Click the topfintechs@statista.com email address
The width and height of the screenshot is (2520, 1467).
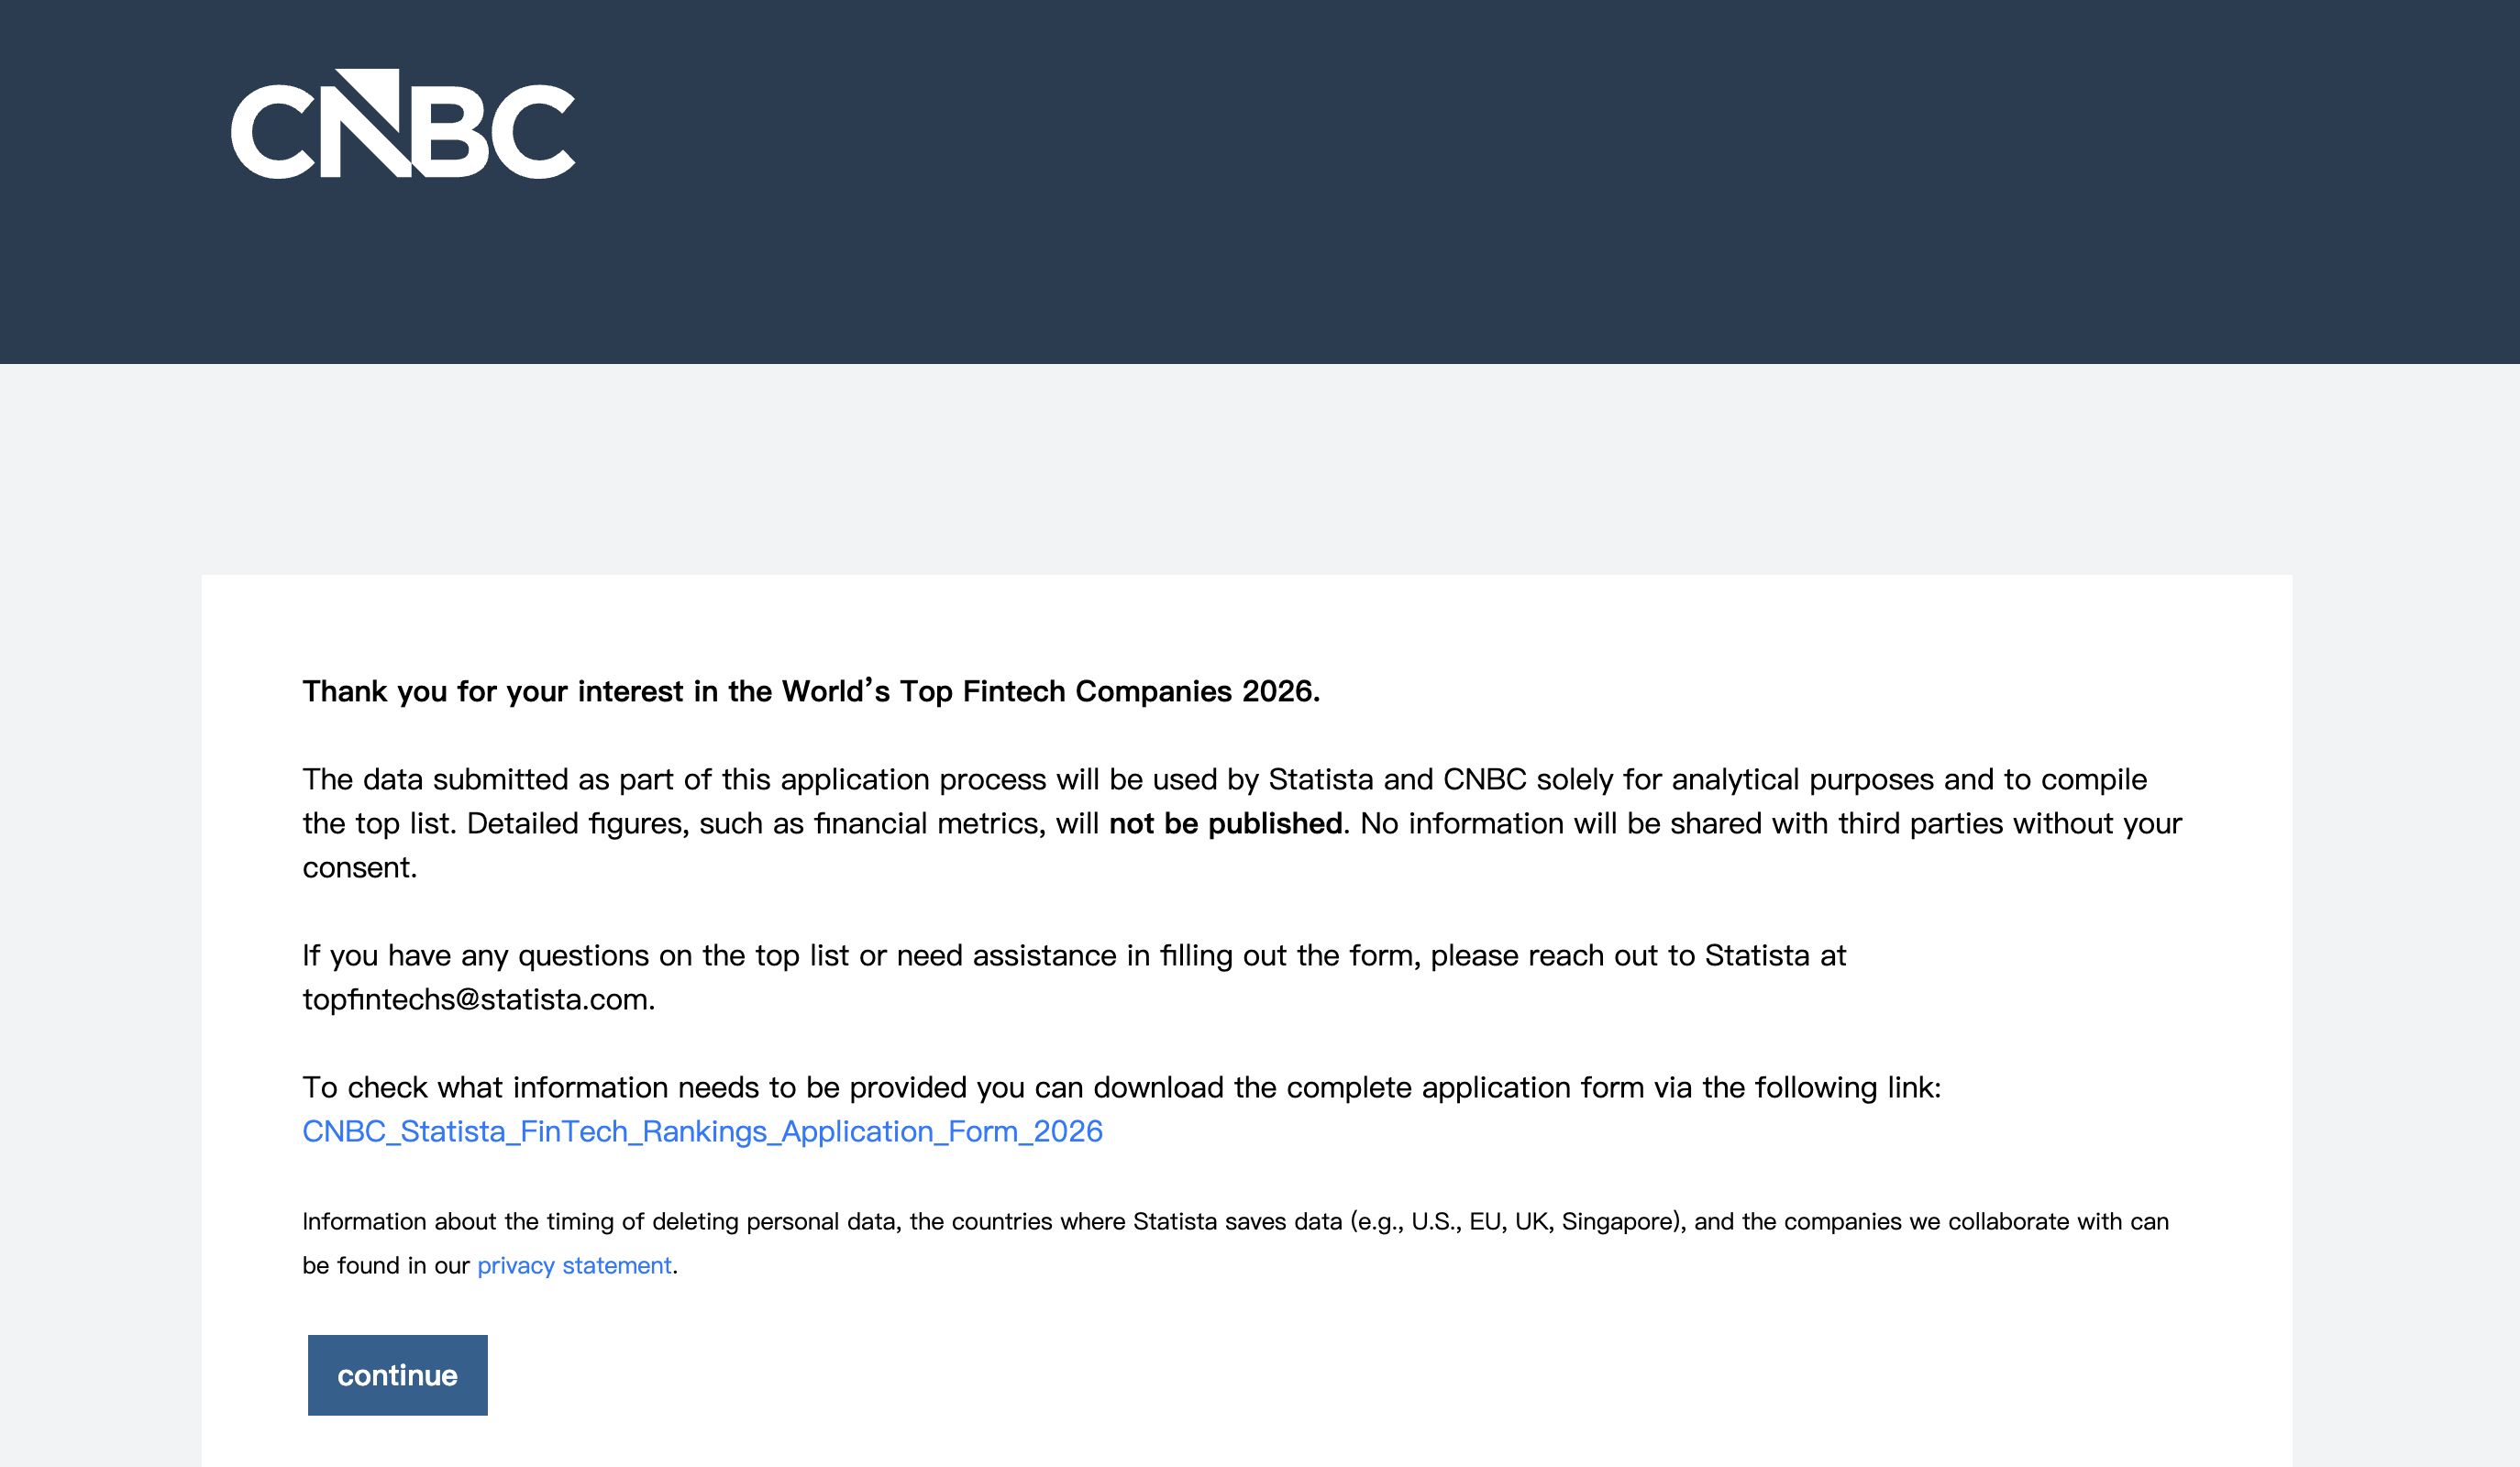477,999
